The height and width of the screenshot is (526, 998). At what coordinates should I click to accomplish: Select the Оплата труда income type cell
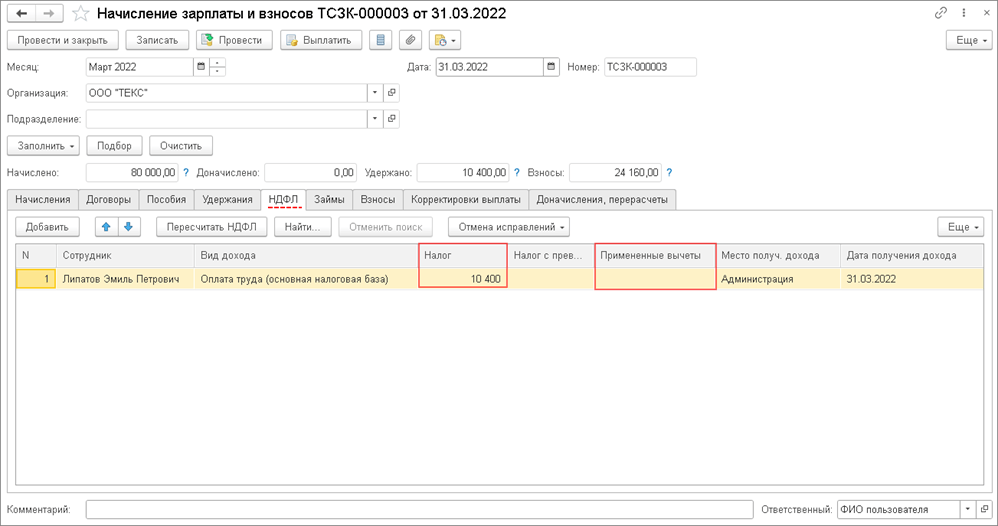306,279
